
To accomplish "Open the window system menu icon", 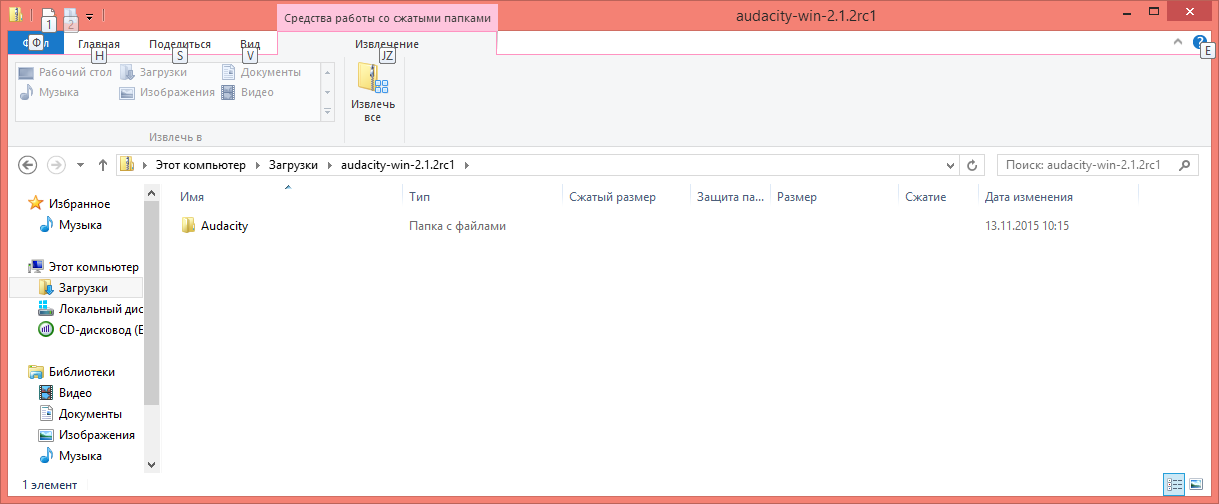I will click(17, 15).
